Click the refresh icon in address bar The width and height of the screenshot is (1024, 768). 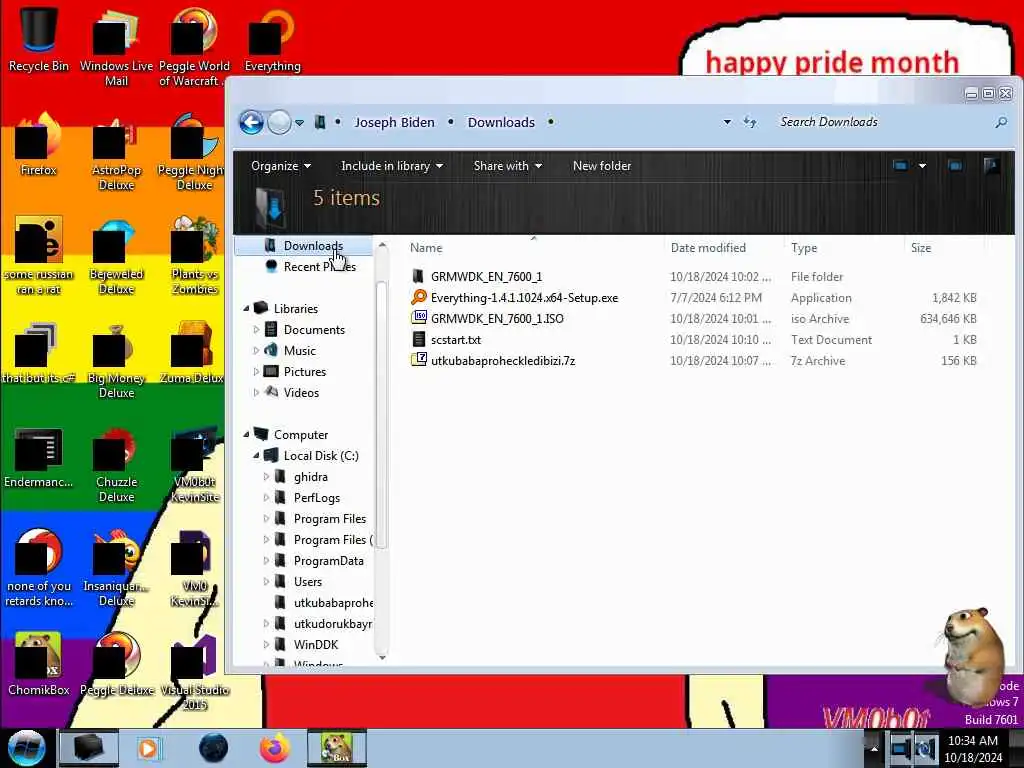750,122
